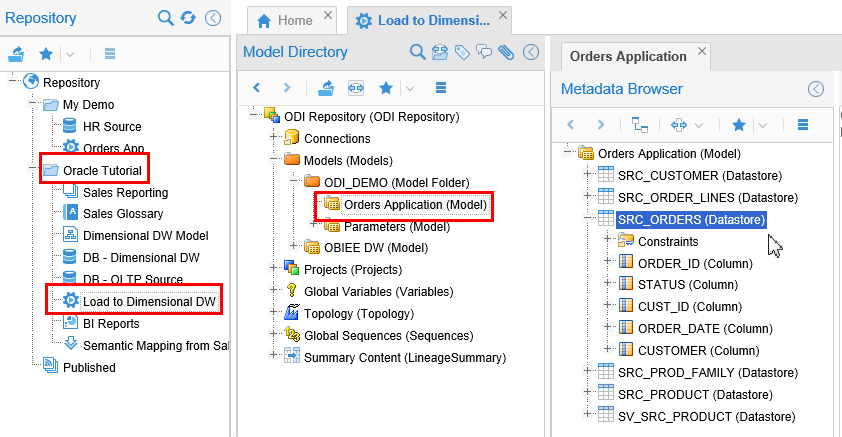Close the Orders Application tab
This screenshot has width=842, height=437.
coord(701,51)
